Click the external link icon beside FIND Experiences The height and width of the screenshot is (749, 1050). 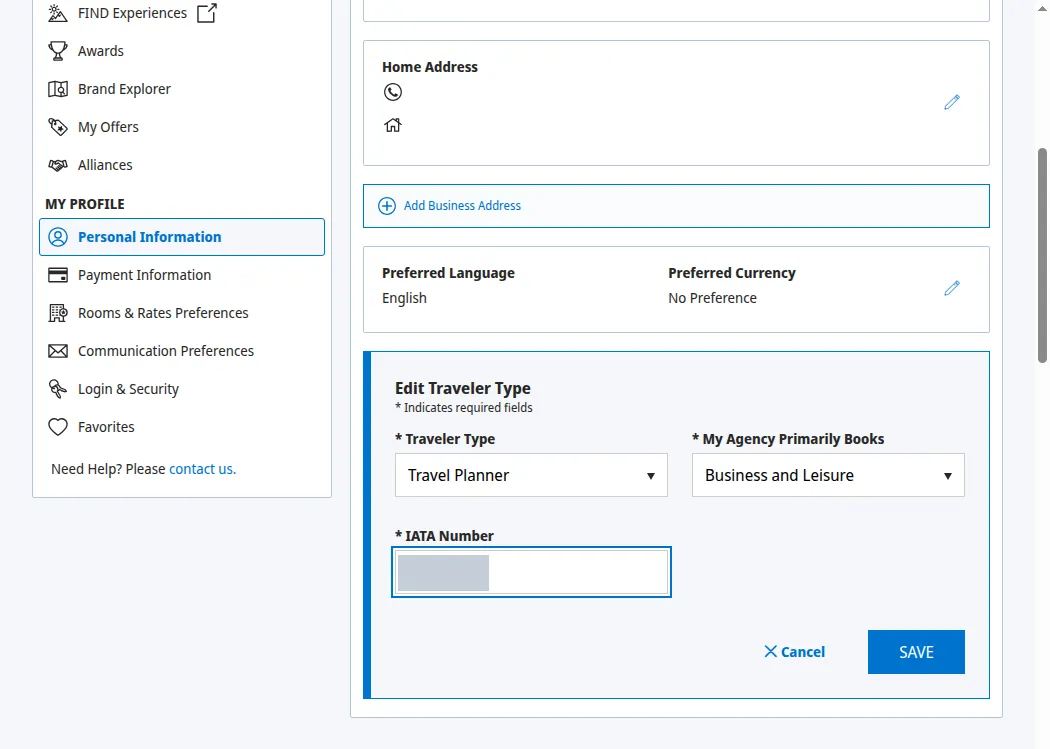pos(207,13)
